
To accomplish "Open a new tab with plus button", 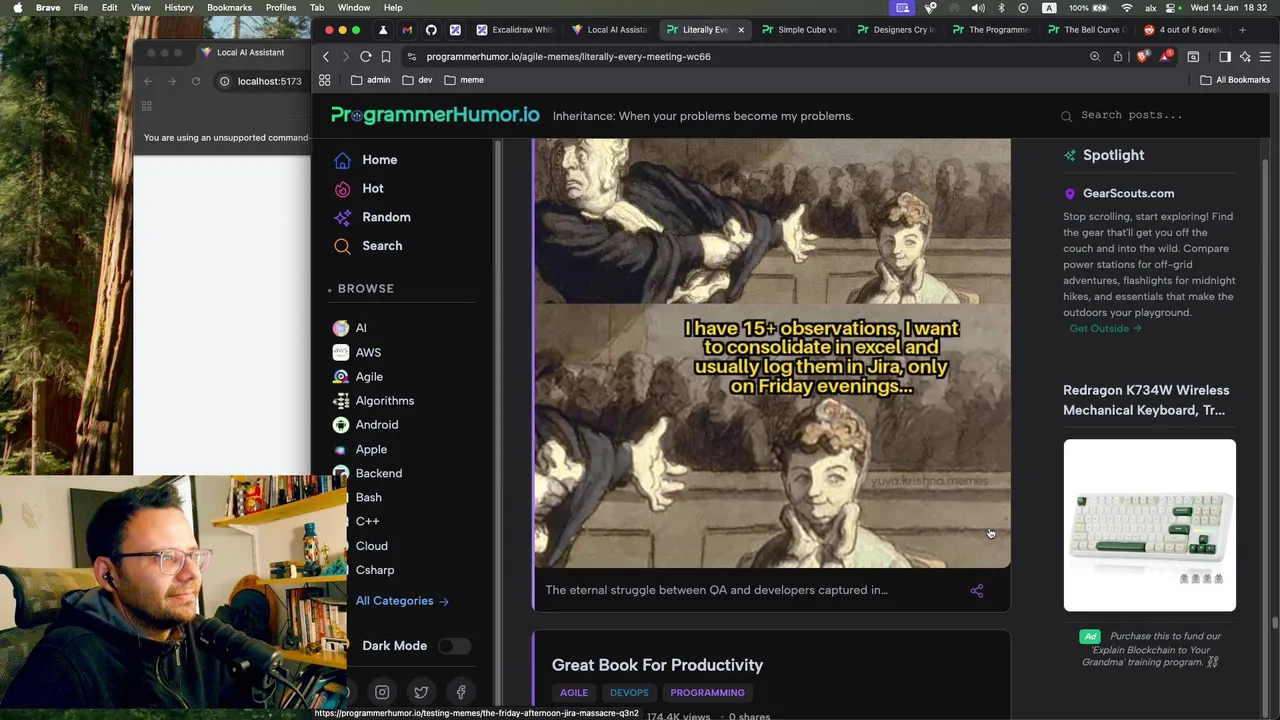I will [x=1243, y=30].
